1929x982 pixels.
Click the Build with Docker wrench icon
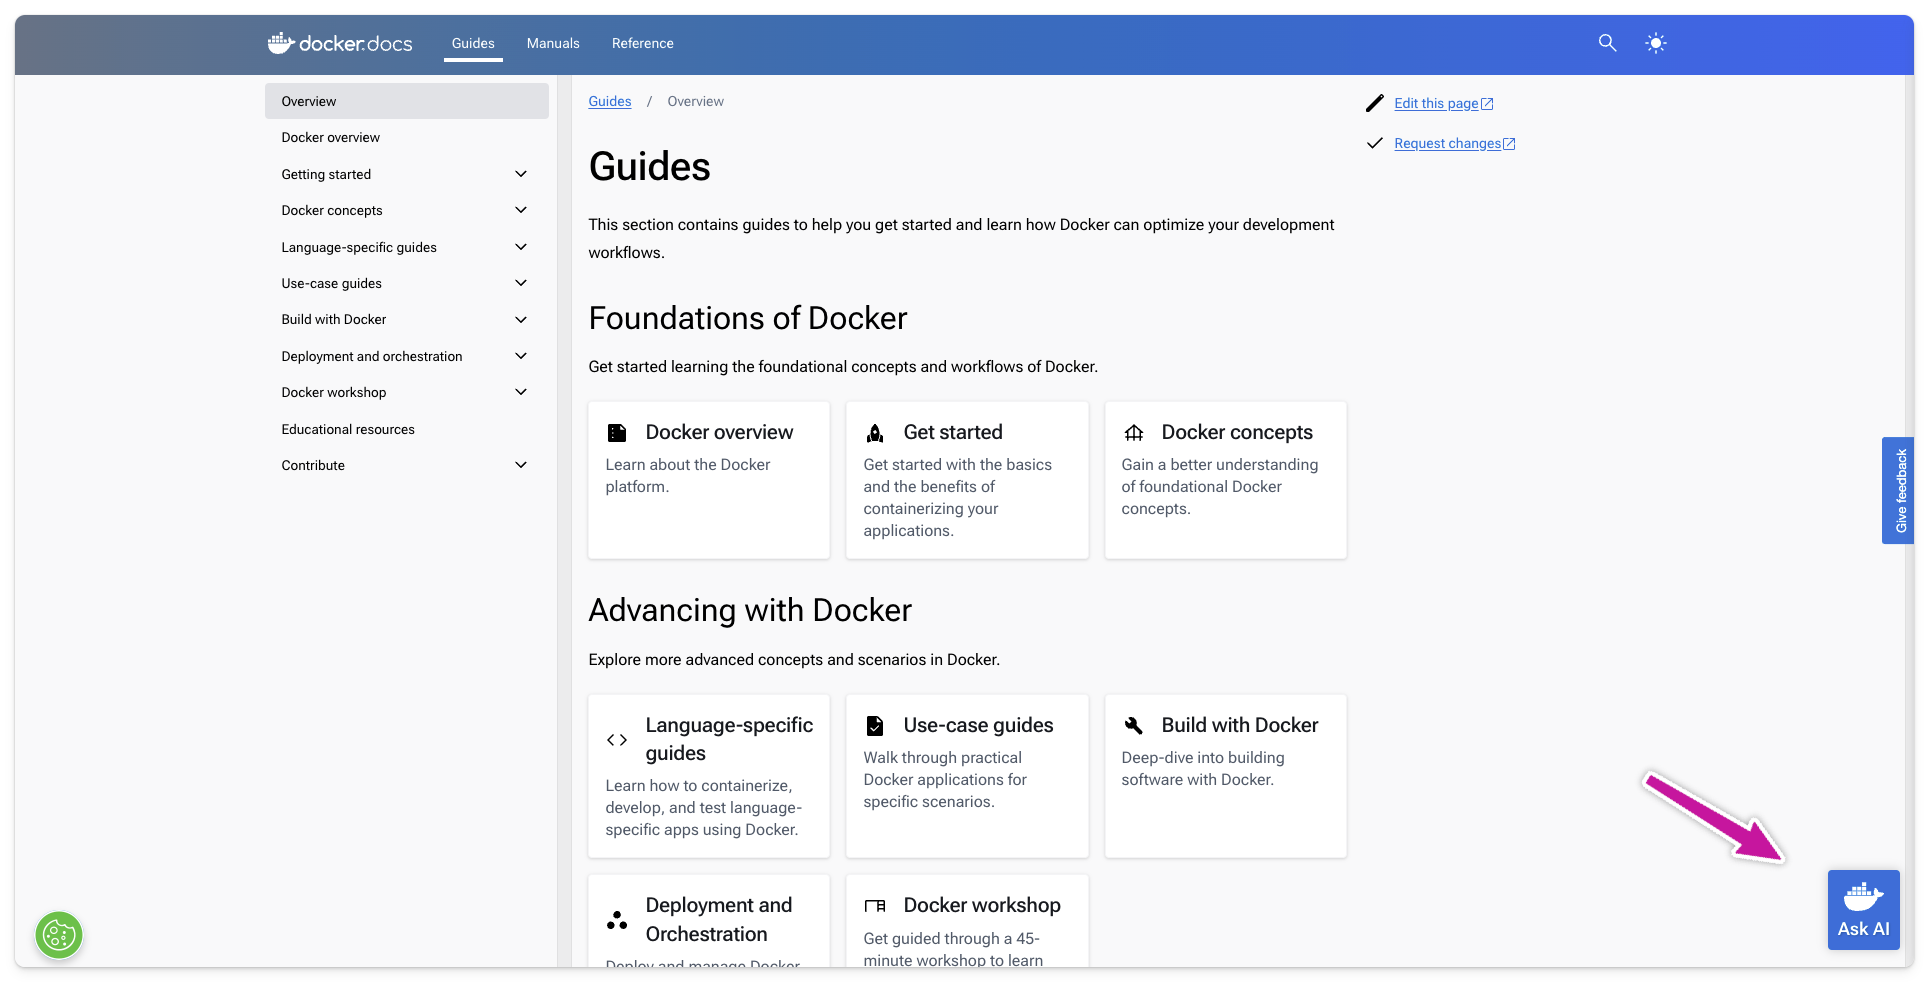pyautogui.click(x=1133, y=726)
